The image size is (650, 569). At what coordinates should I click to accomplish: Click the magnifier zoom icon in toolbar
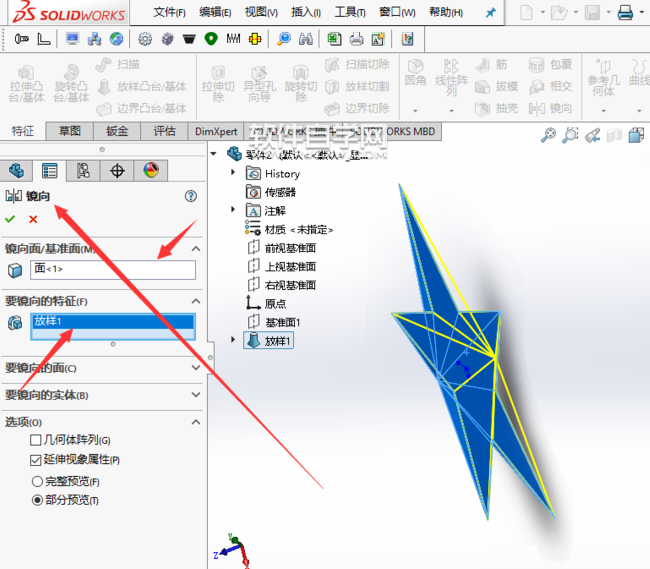click(x=284, y=39)
